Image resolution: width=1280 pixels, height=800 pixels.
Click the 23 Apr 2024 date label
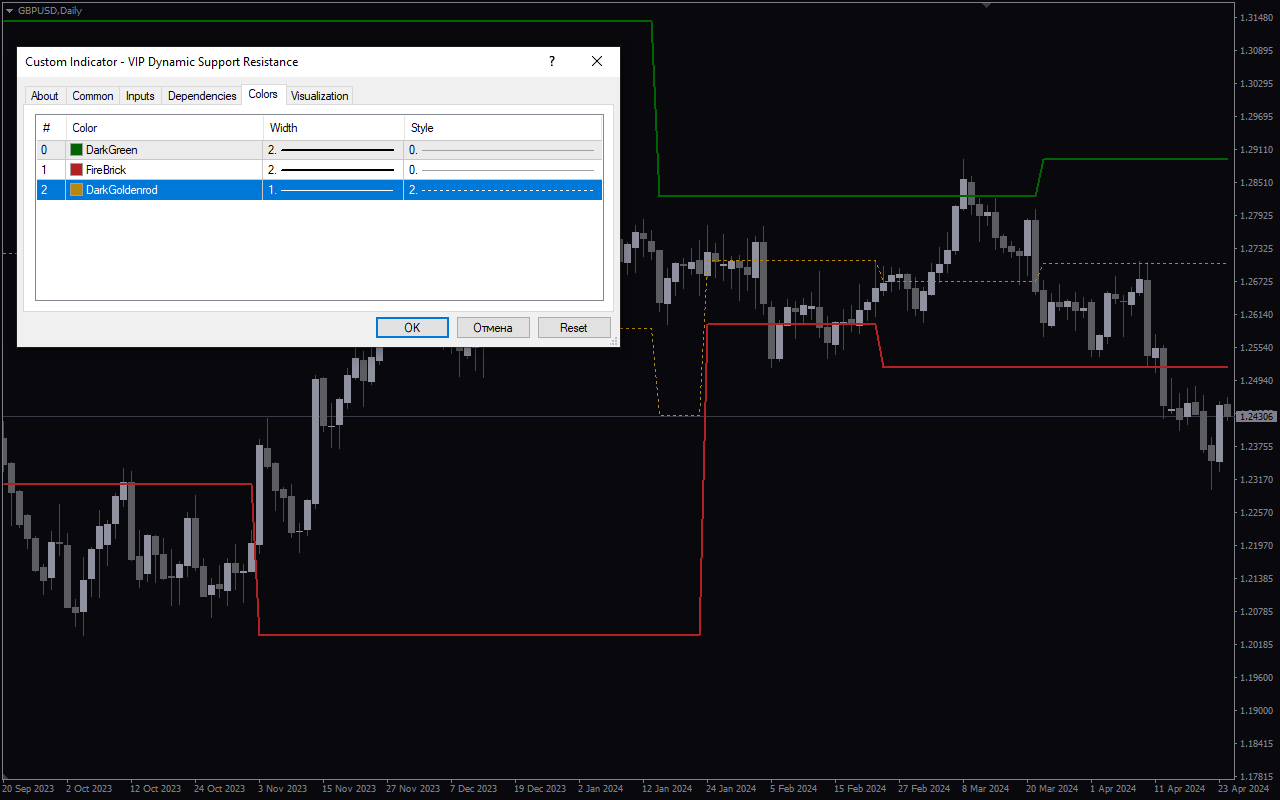click(1245, 789)
